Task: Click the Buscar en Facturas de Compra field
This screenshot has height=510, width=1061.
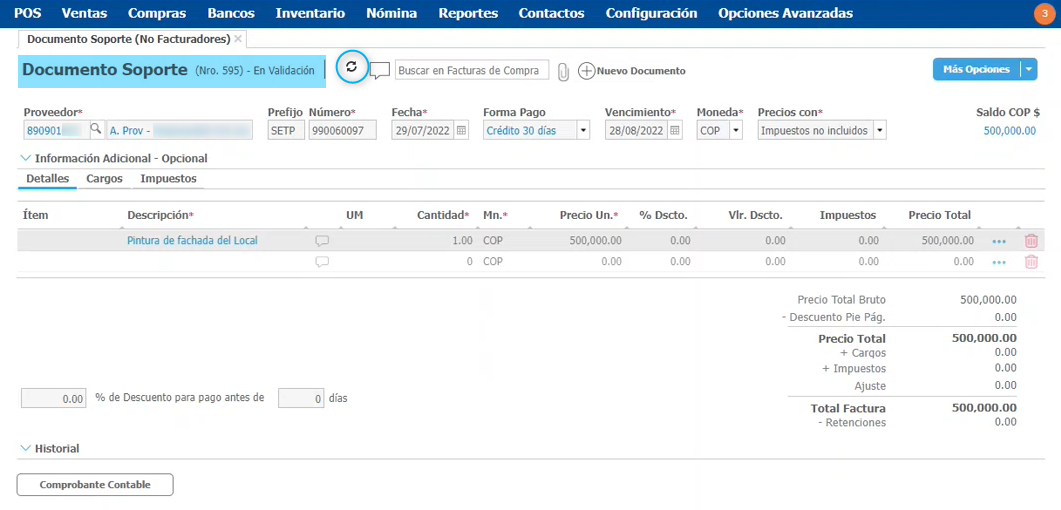Action: pyautogui.click(x=471, y=70)
